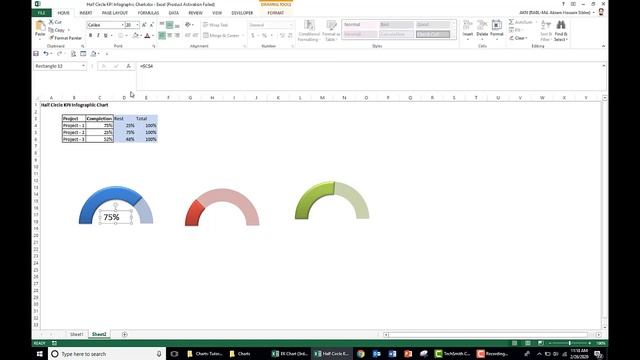640x360 pixels.
Task: Click the Percent Style icon
Action: tap(264, 36)
